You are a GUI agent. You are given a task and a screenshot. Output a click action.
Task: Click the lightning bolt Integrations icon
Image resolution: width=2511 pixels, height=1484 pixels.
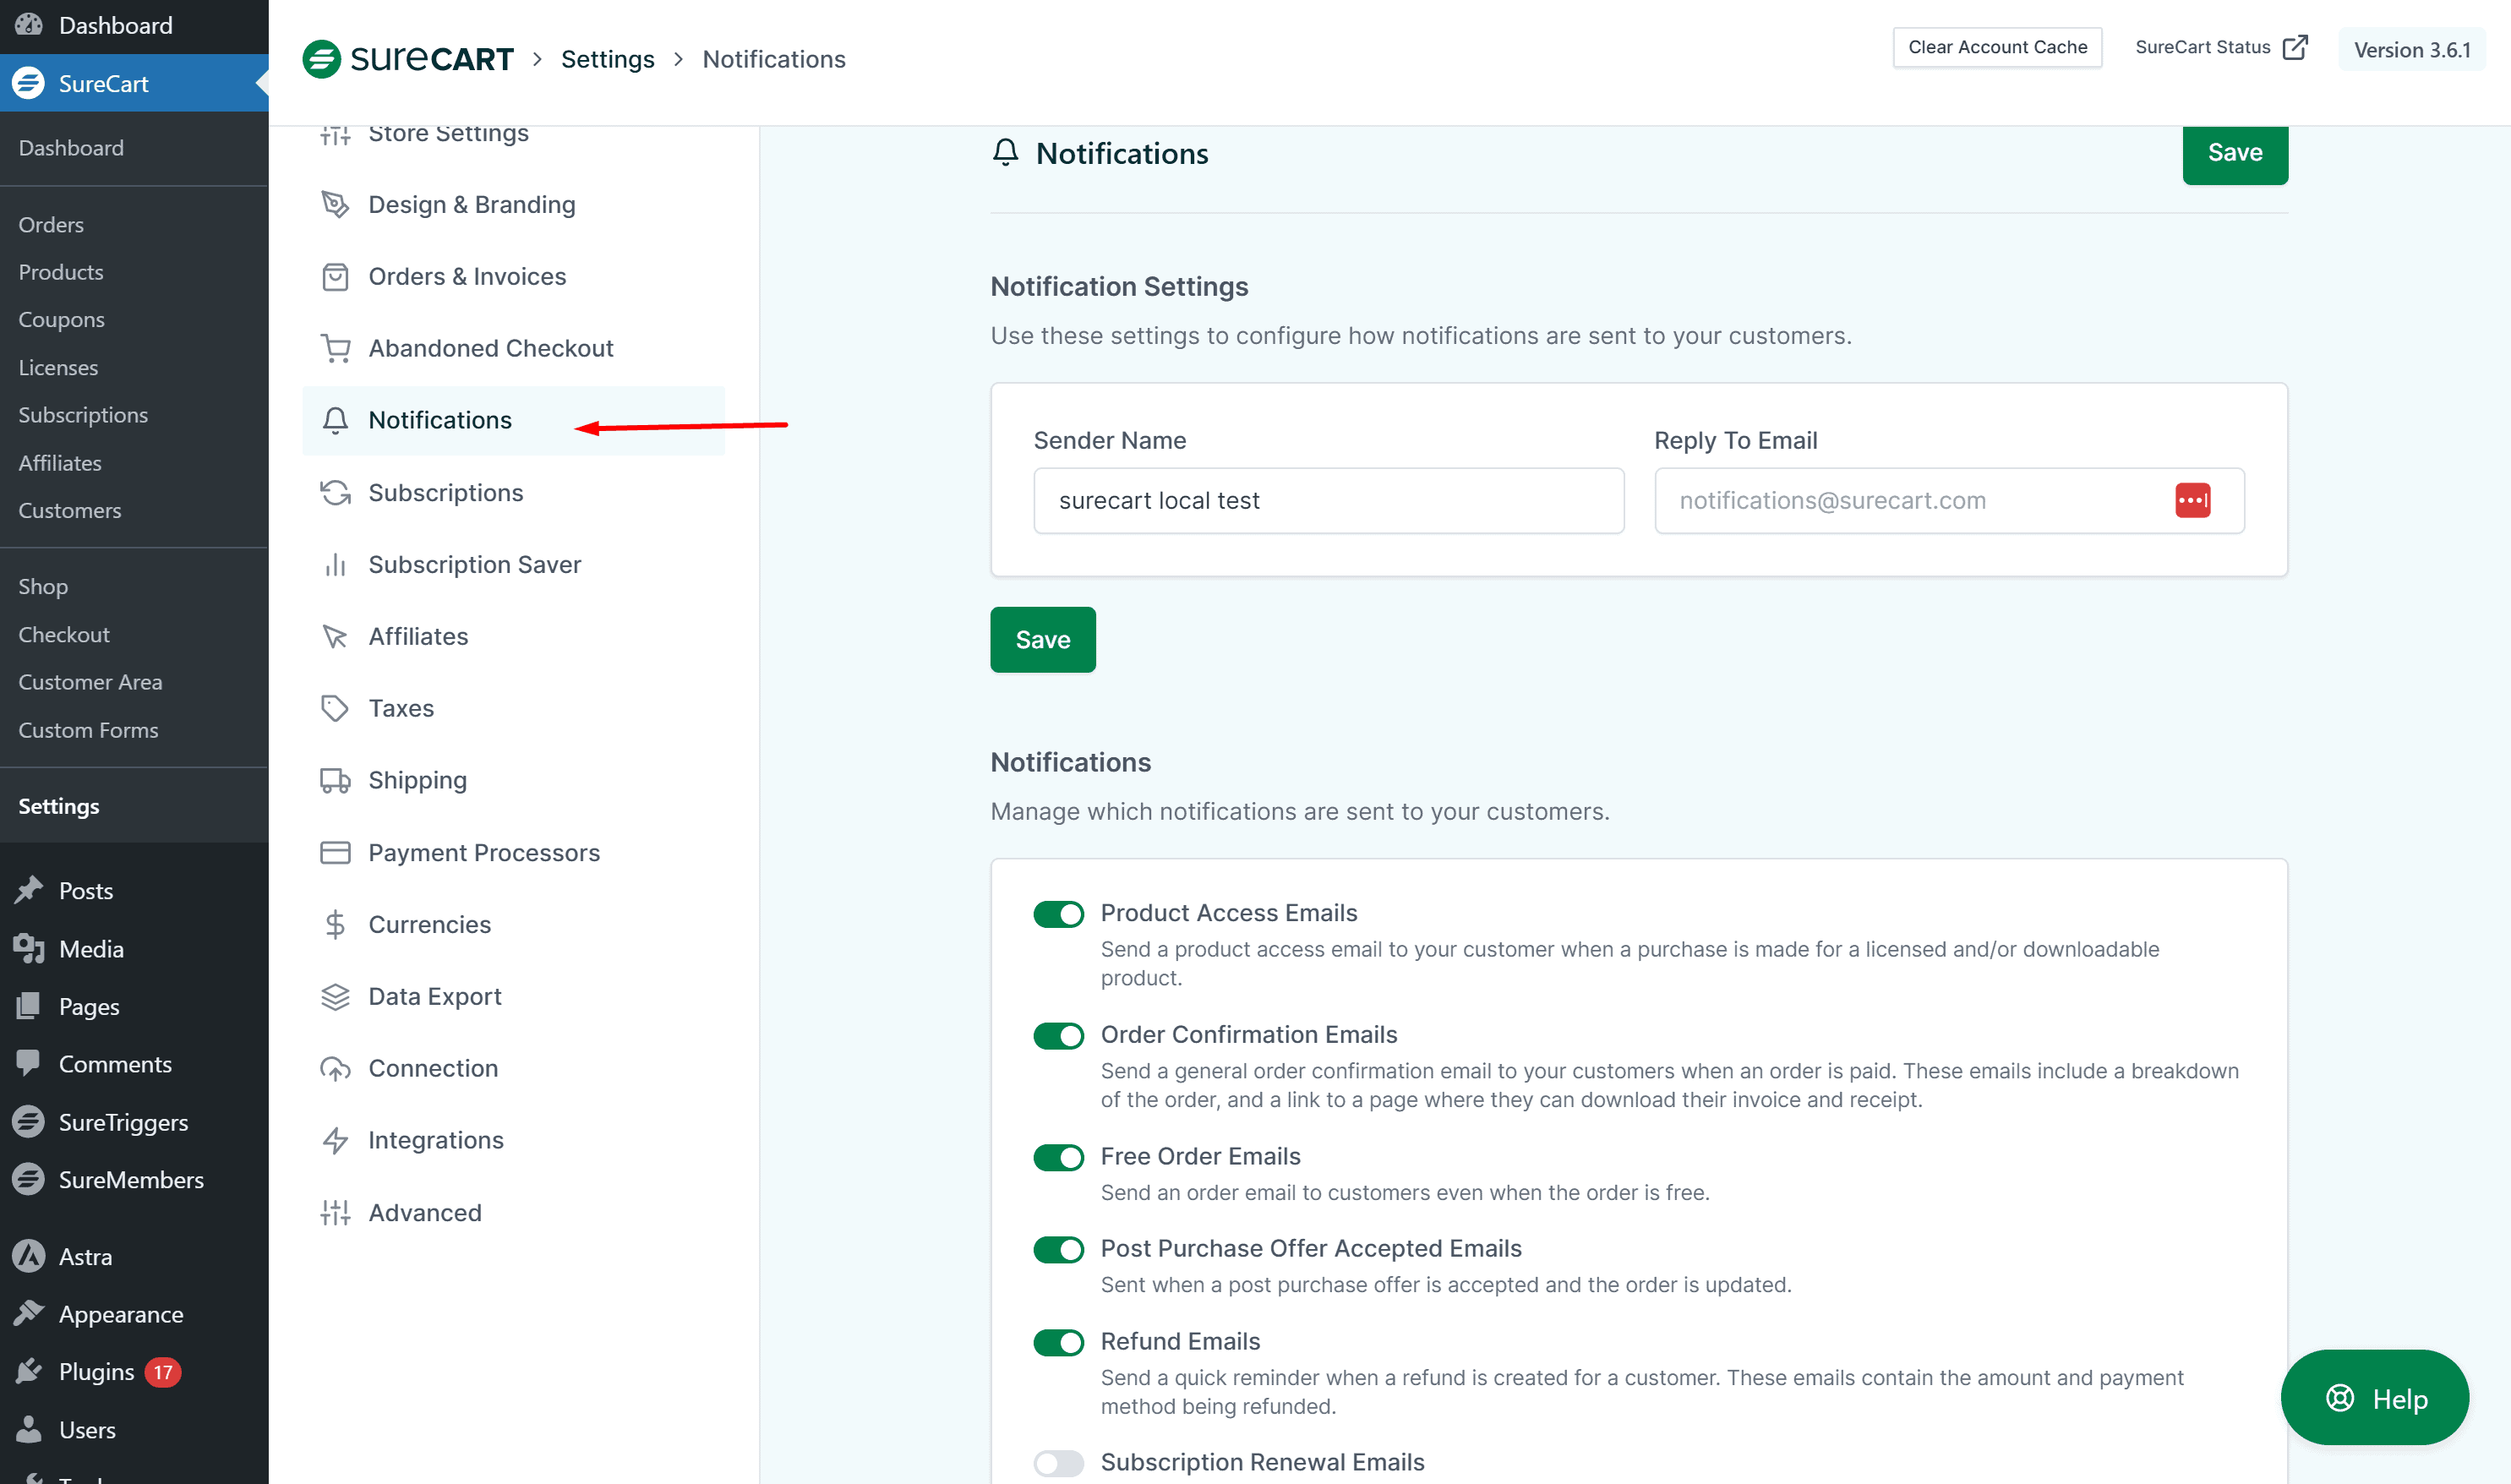[x=335, y=1140]
